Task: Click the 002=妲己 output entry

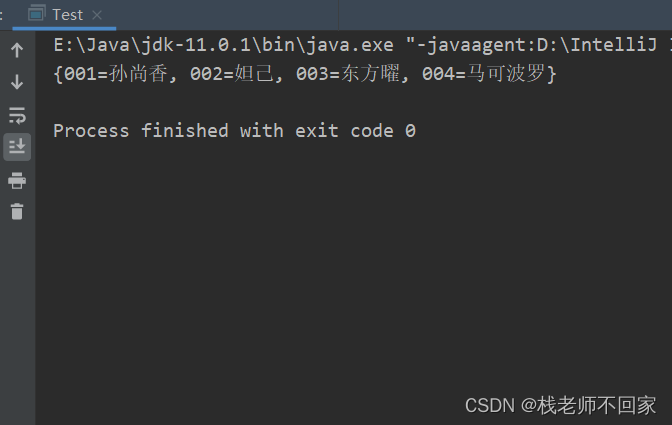Action: (231, 74)
